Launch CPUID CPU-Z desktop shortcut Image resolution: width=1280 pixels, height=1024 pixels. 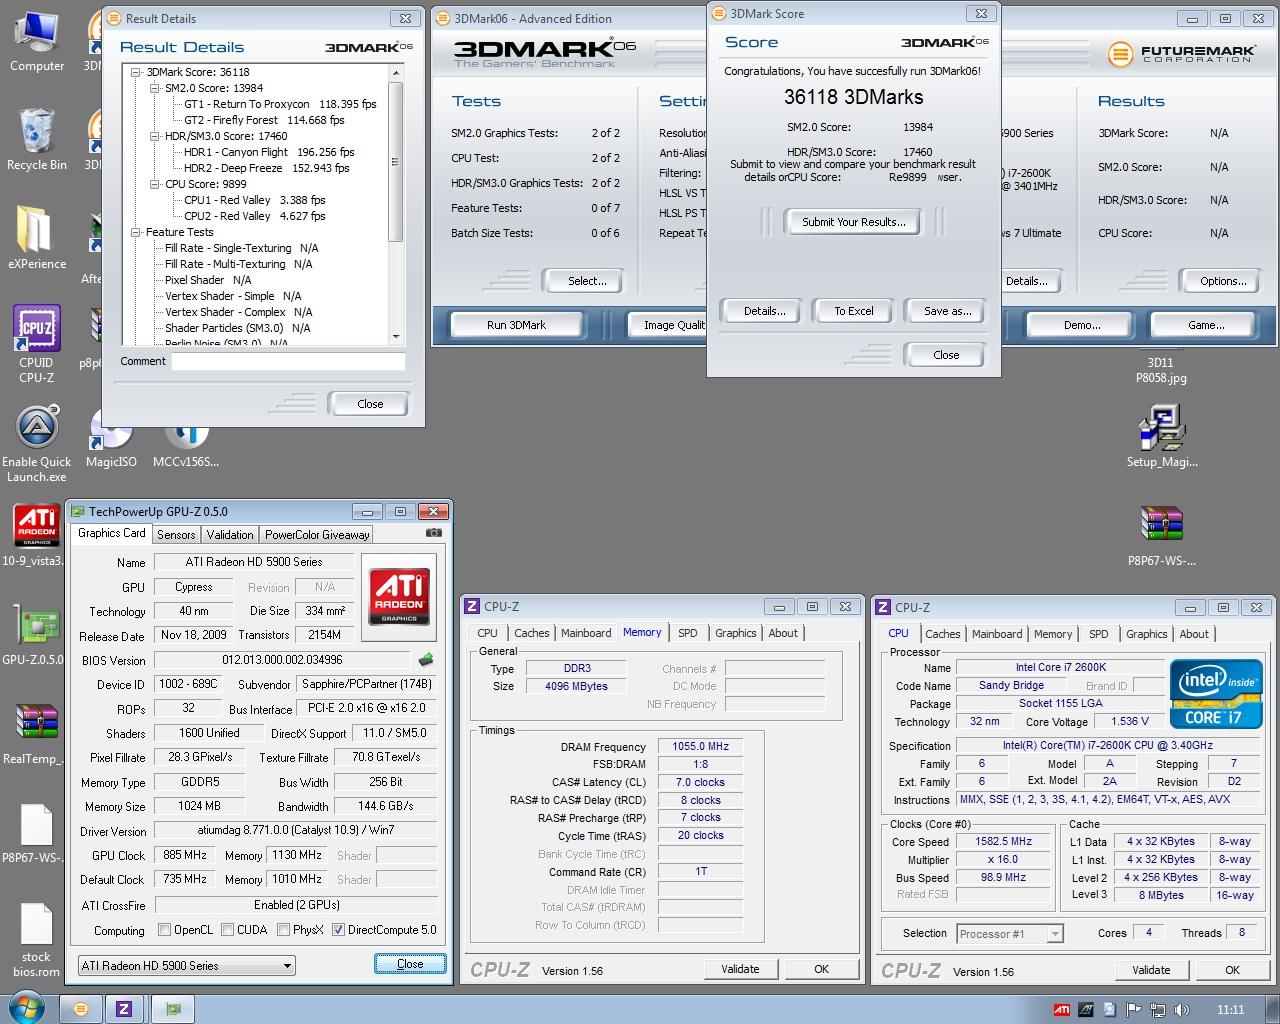(x=37, y=345)
